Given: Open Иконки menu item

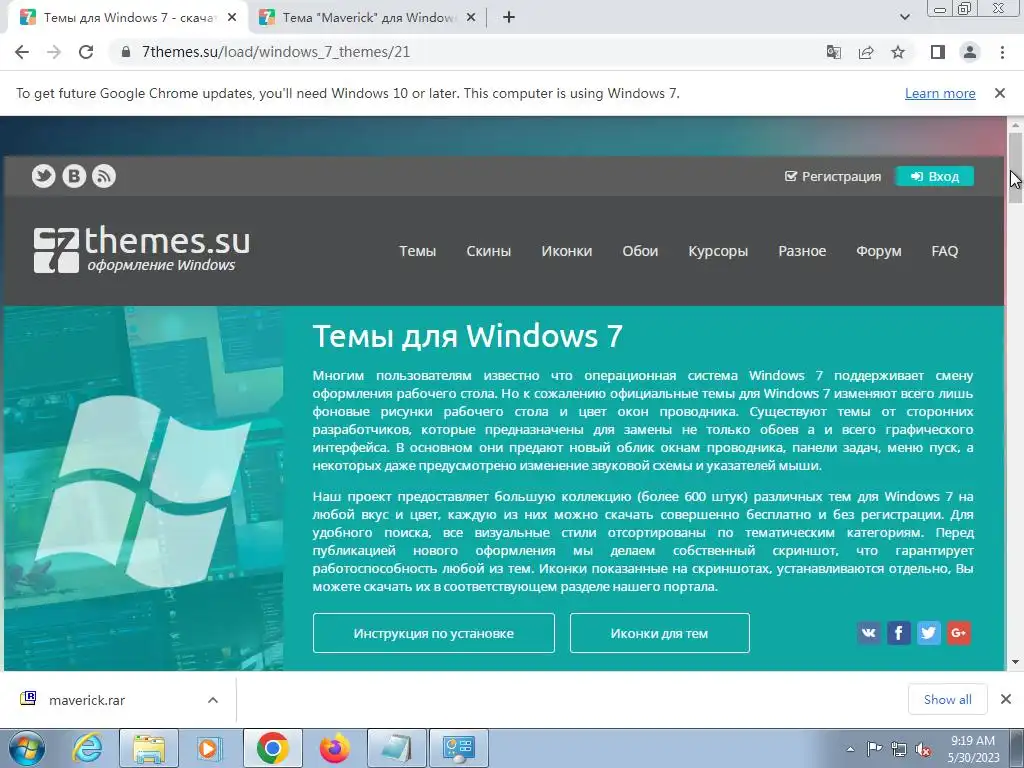Looking at the screenshot, I should [566, 251].
